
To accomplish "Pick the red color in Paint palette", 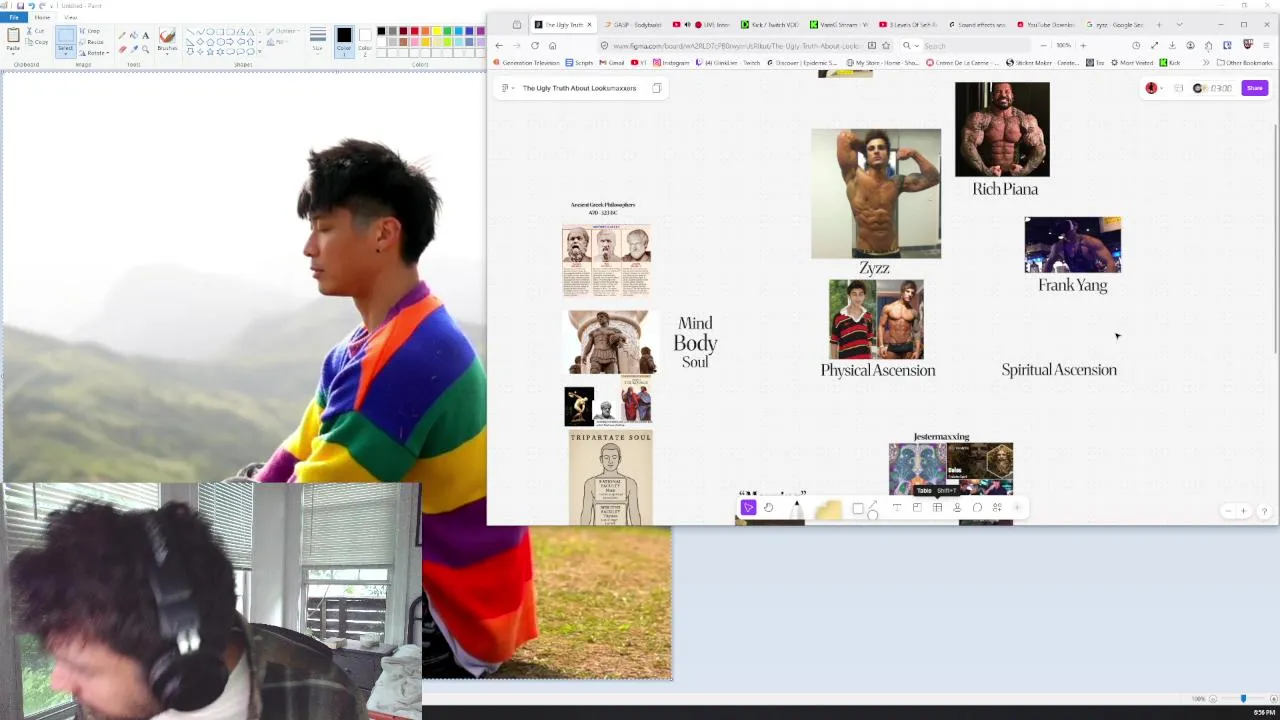I will pyautogui.click(x=414, y=31).
